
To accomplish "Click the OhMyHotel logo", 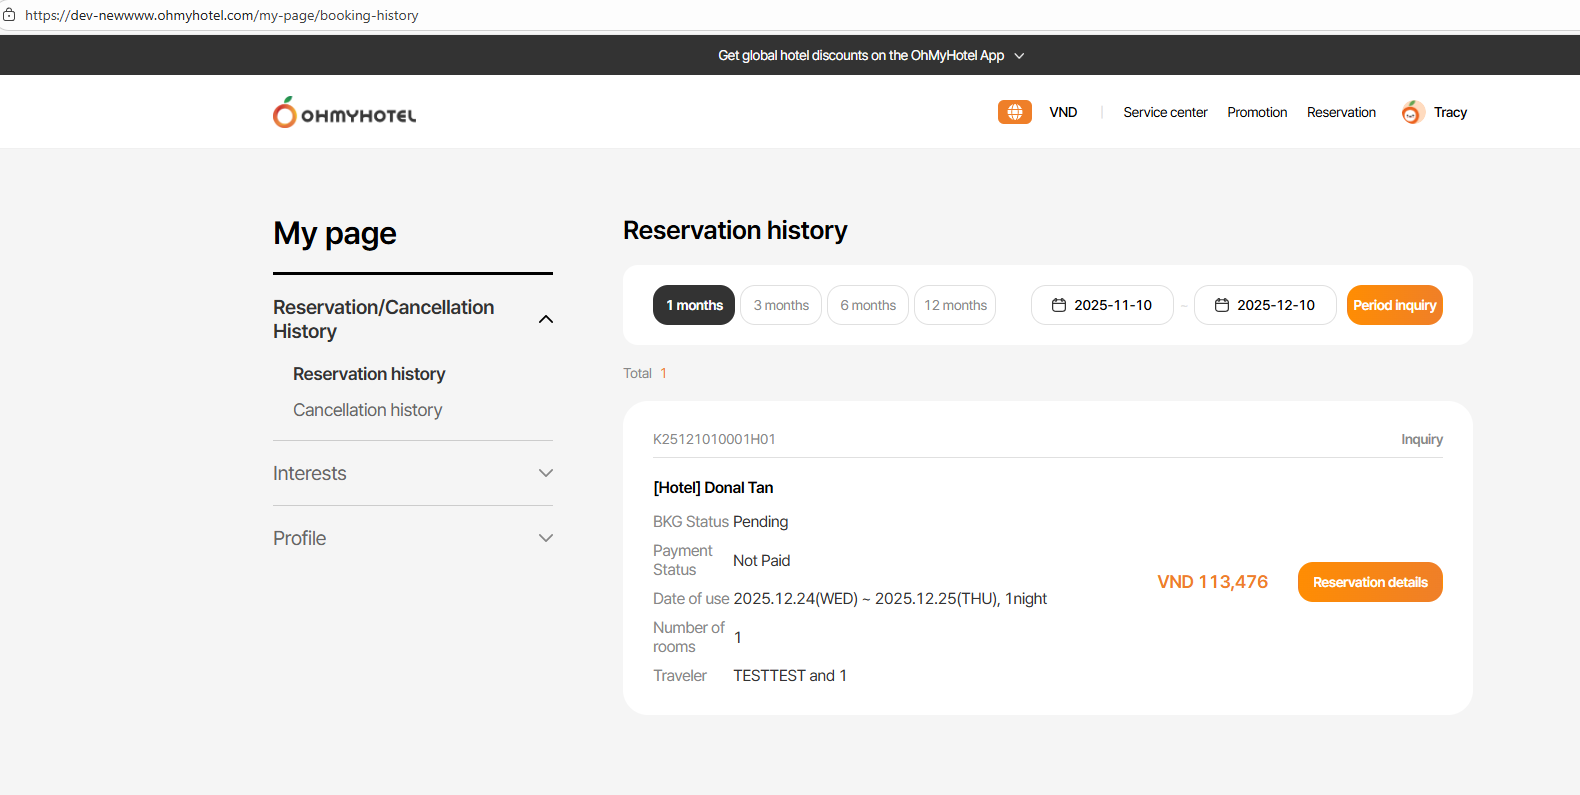I will (344, 113).
